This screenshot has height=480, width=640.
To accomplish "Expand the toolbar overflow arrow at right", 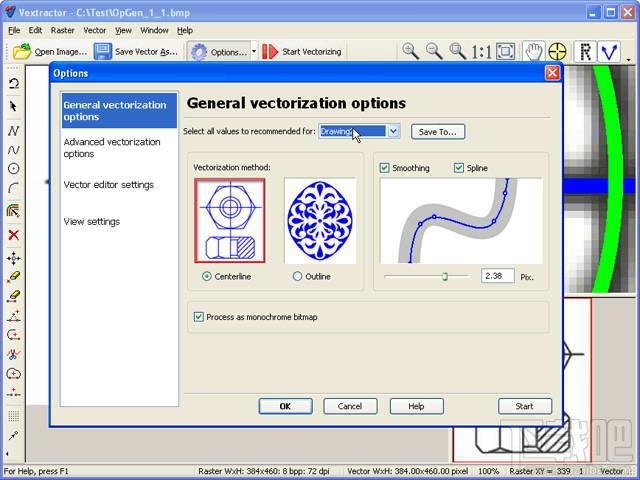I will click(x=629, y=60).
